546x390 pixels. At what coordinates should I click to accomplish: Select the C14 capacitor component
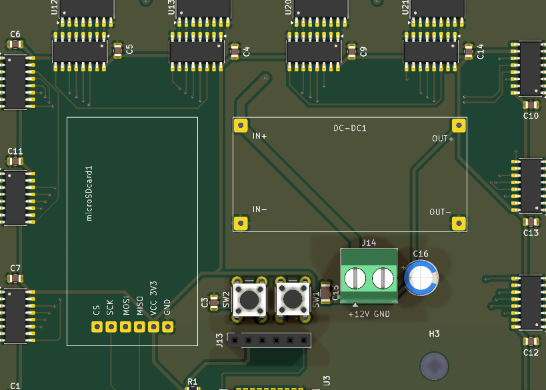coord(469,51)
